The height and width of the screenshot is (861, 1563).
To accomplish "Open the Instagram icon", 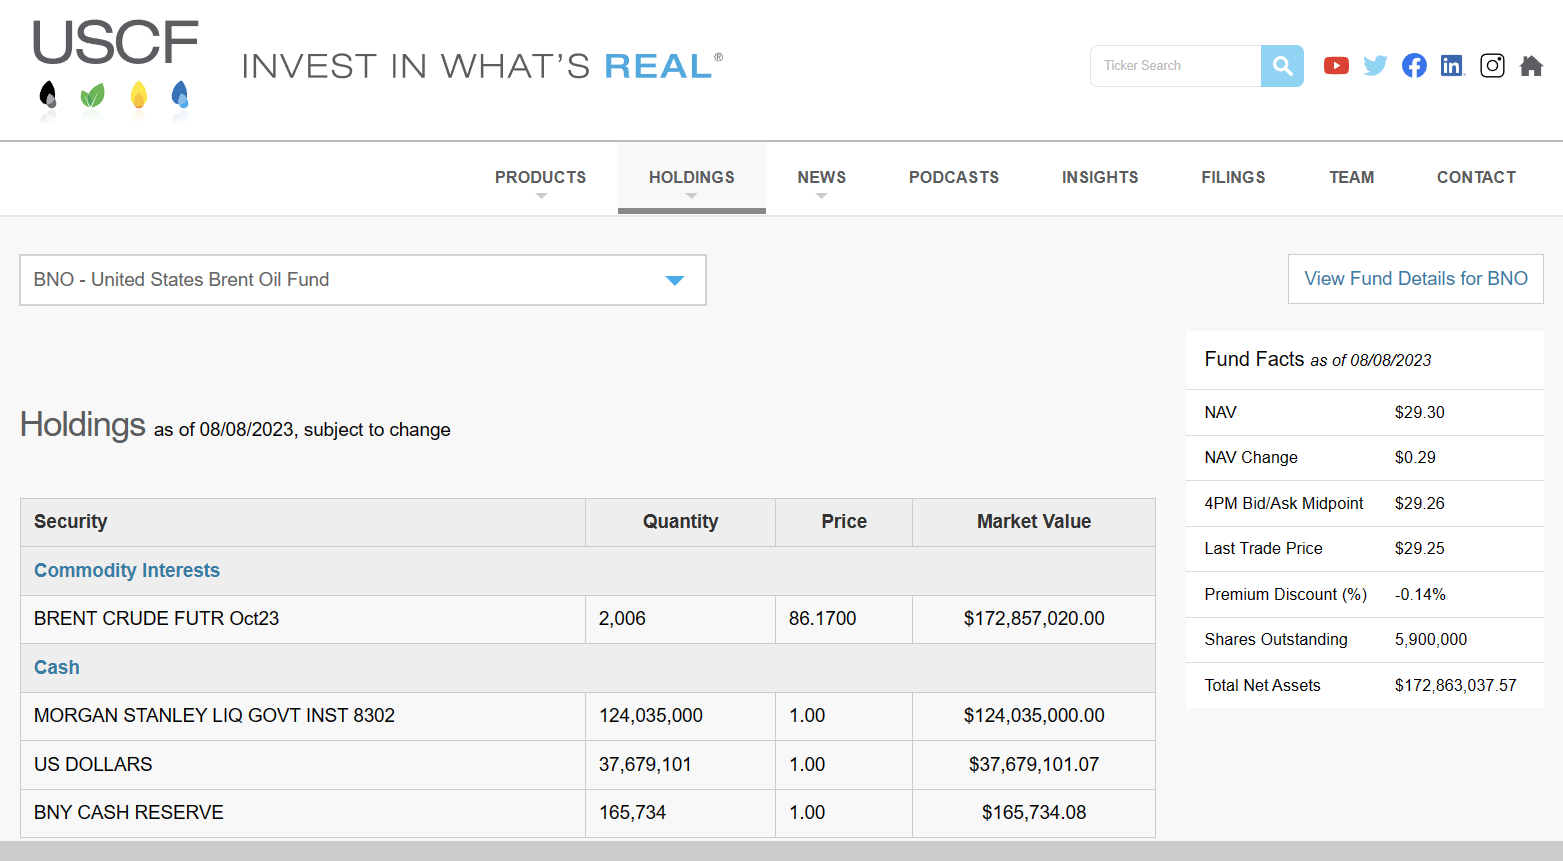I will (x=1492, y=66).
